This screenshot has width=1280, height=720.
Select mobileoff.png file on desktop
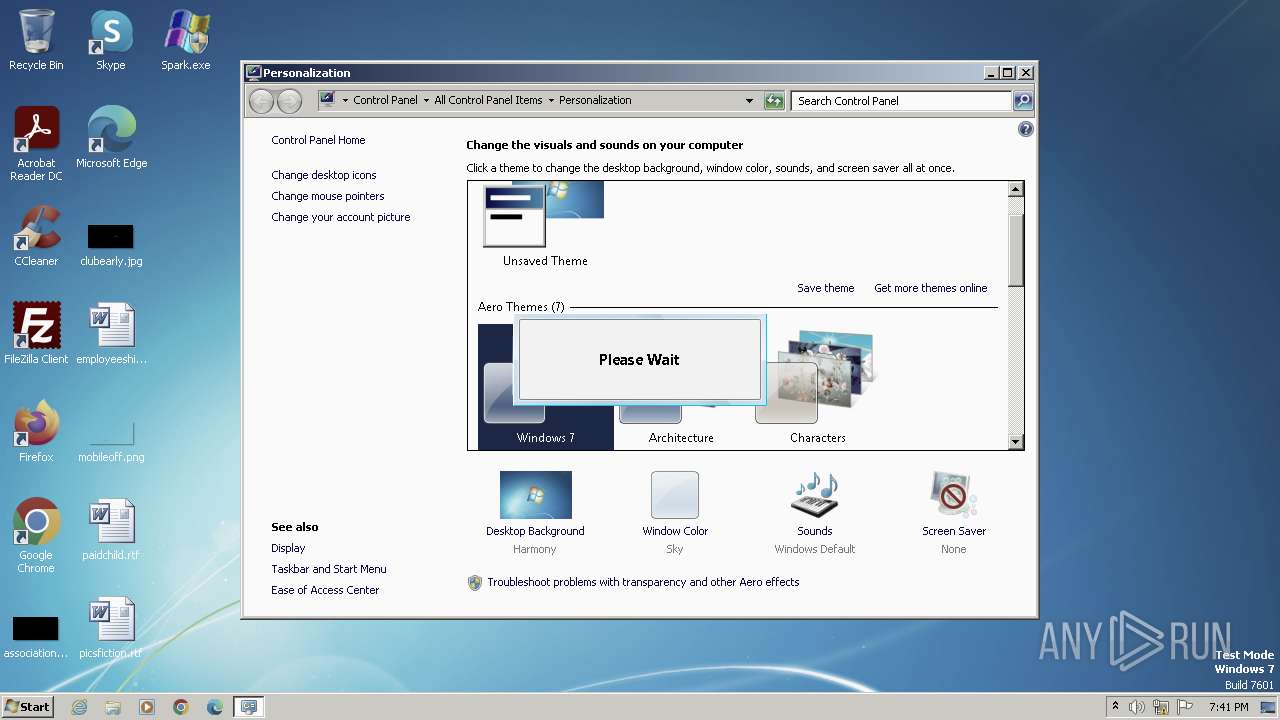(111, 442)
